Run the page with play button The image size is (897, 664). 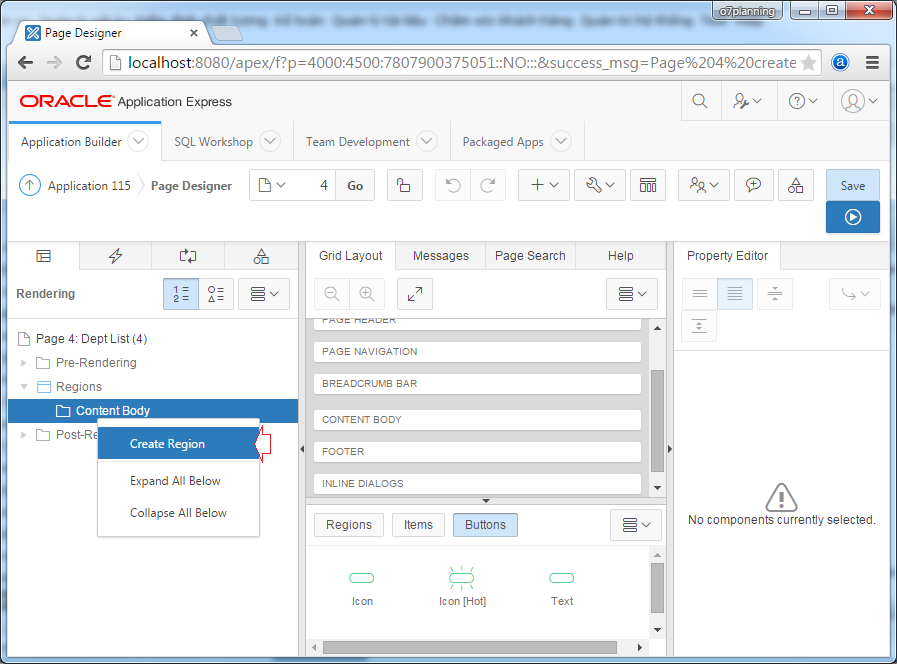point(852,217)
